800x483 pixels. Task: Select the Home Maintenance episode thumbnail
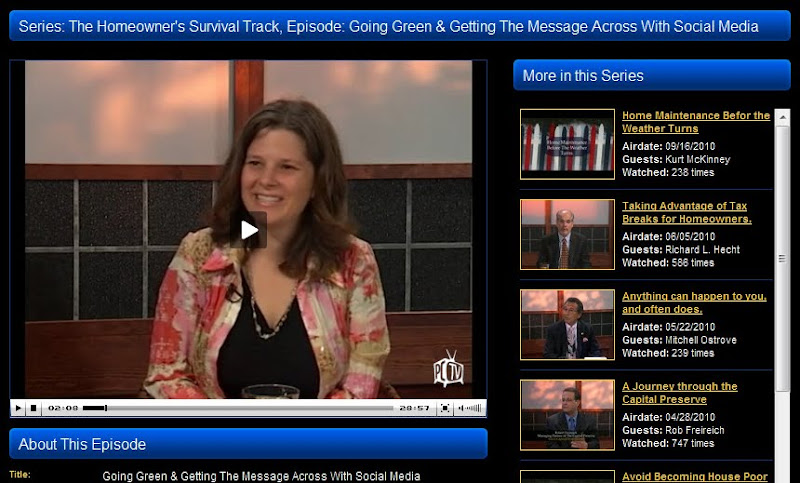tap(567, 144)
